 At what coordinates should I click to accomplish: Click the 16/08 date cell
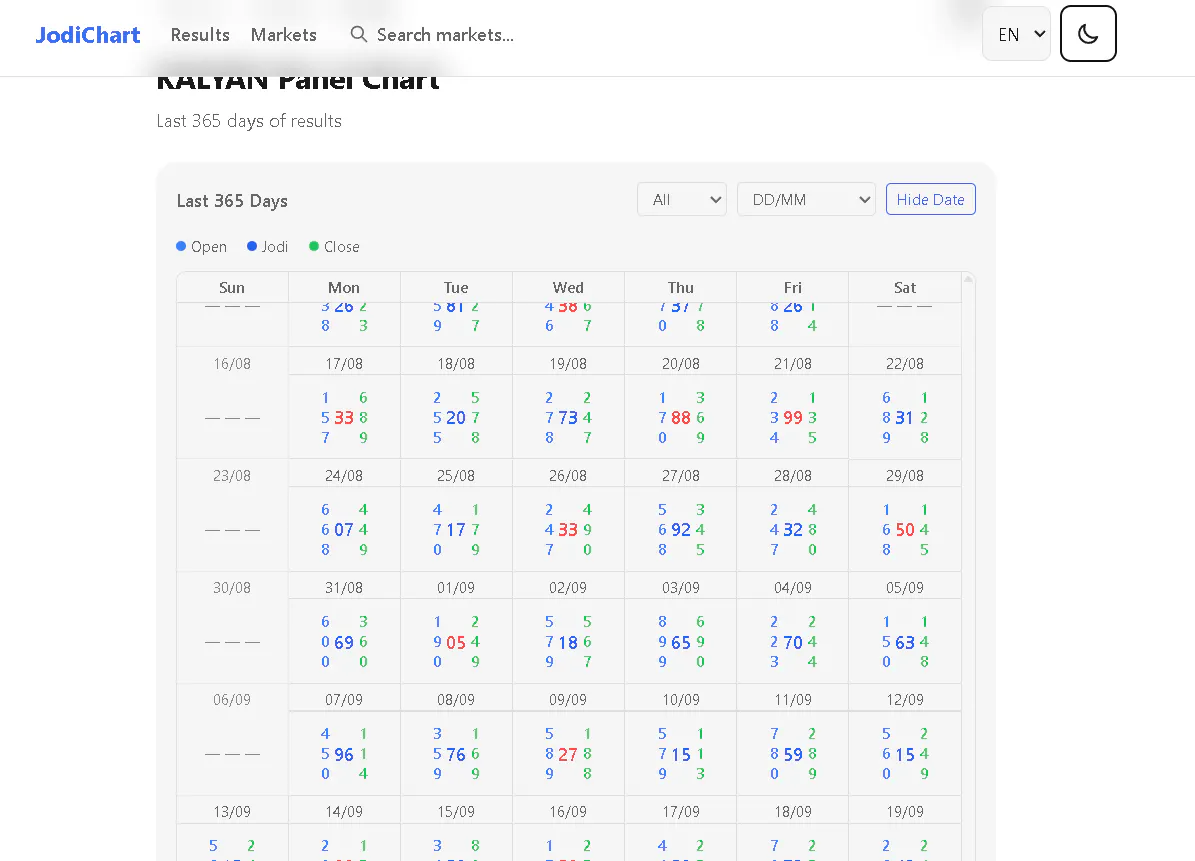pyautogui.click(x=232, y=364)
